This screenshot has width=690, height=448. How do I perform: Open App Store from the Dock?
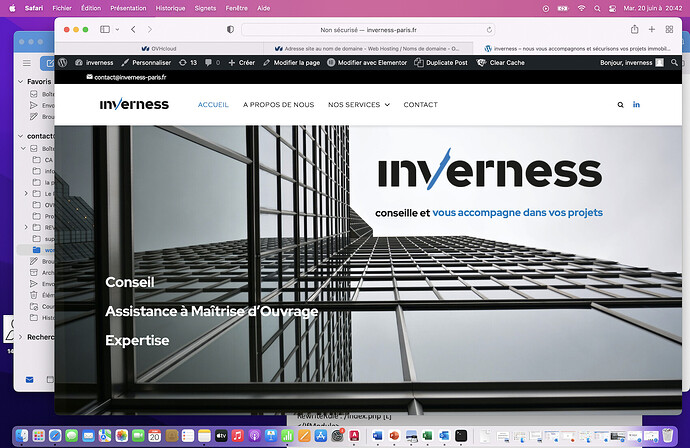point(321,436)
